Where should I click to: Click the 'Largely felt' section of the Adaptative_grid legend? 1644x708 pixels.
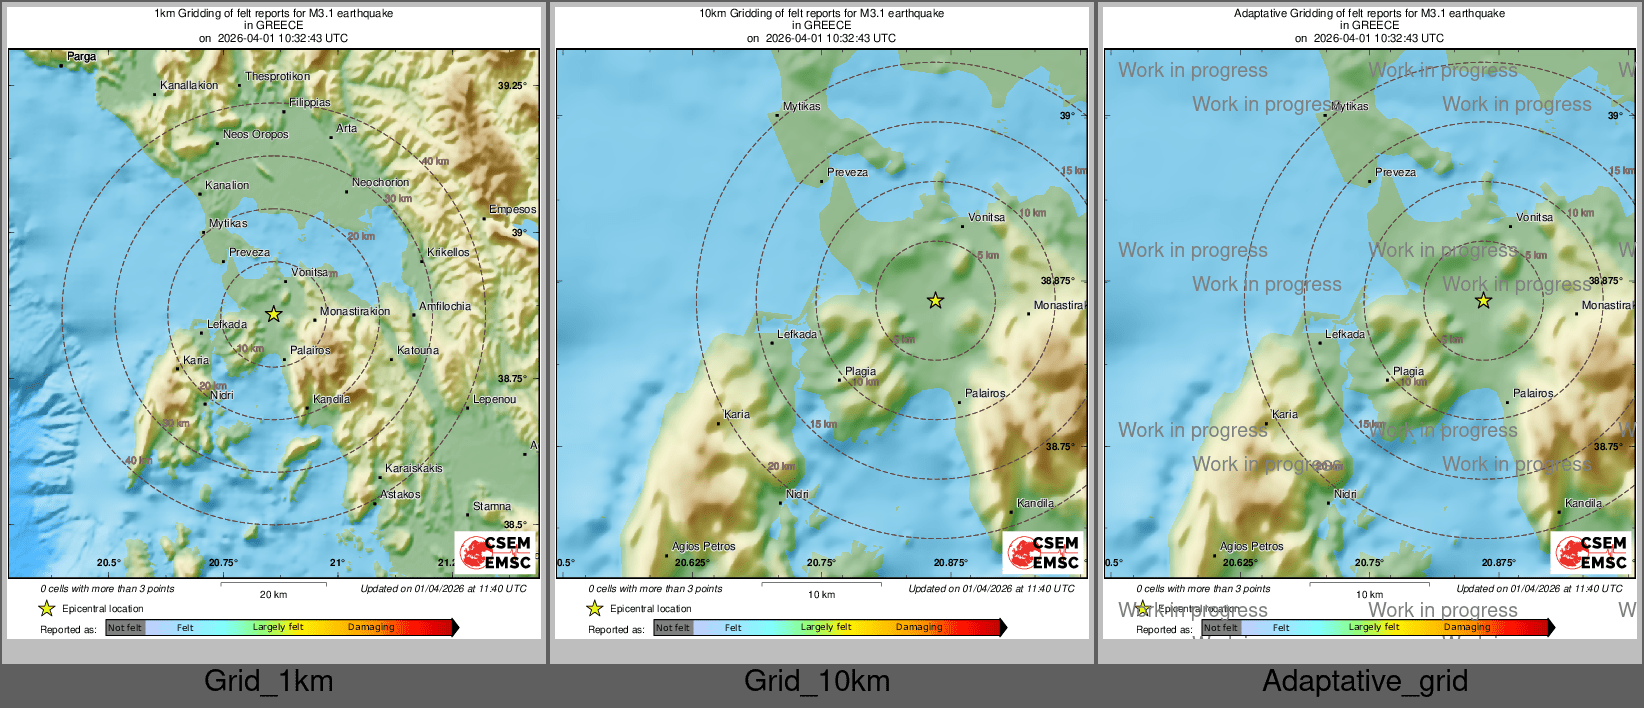[1374, 628]
